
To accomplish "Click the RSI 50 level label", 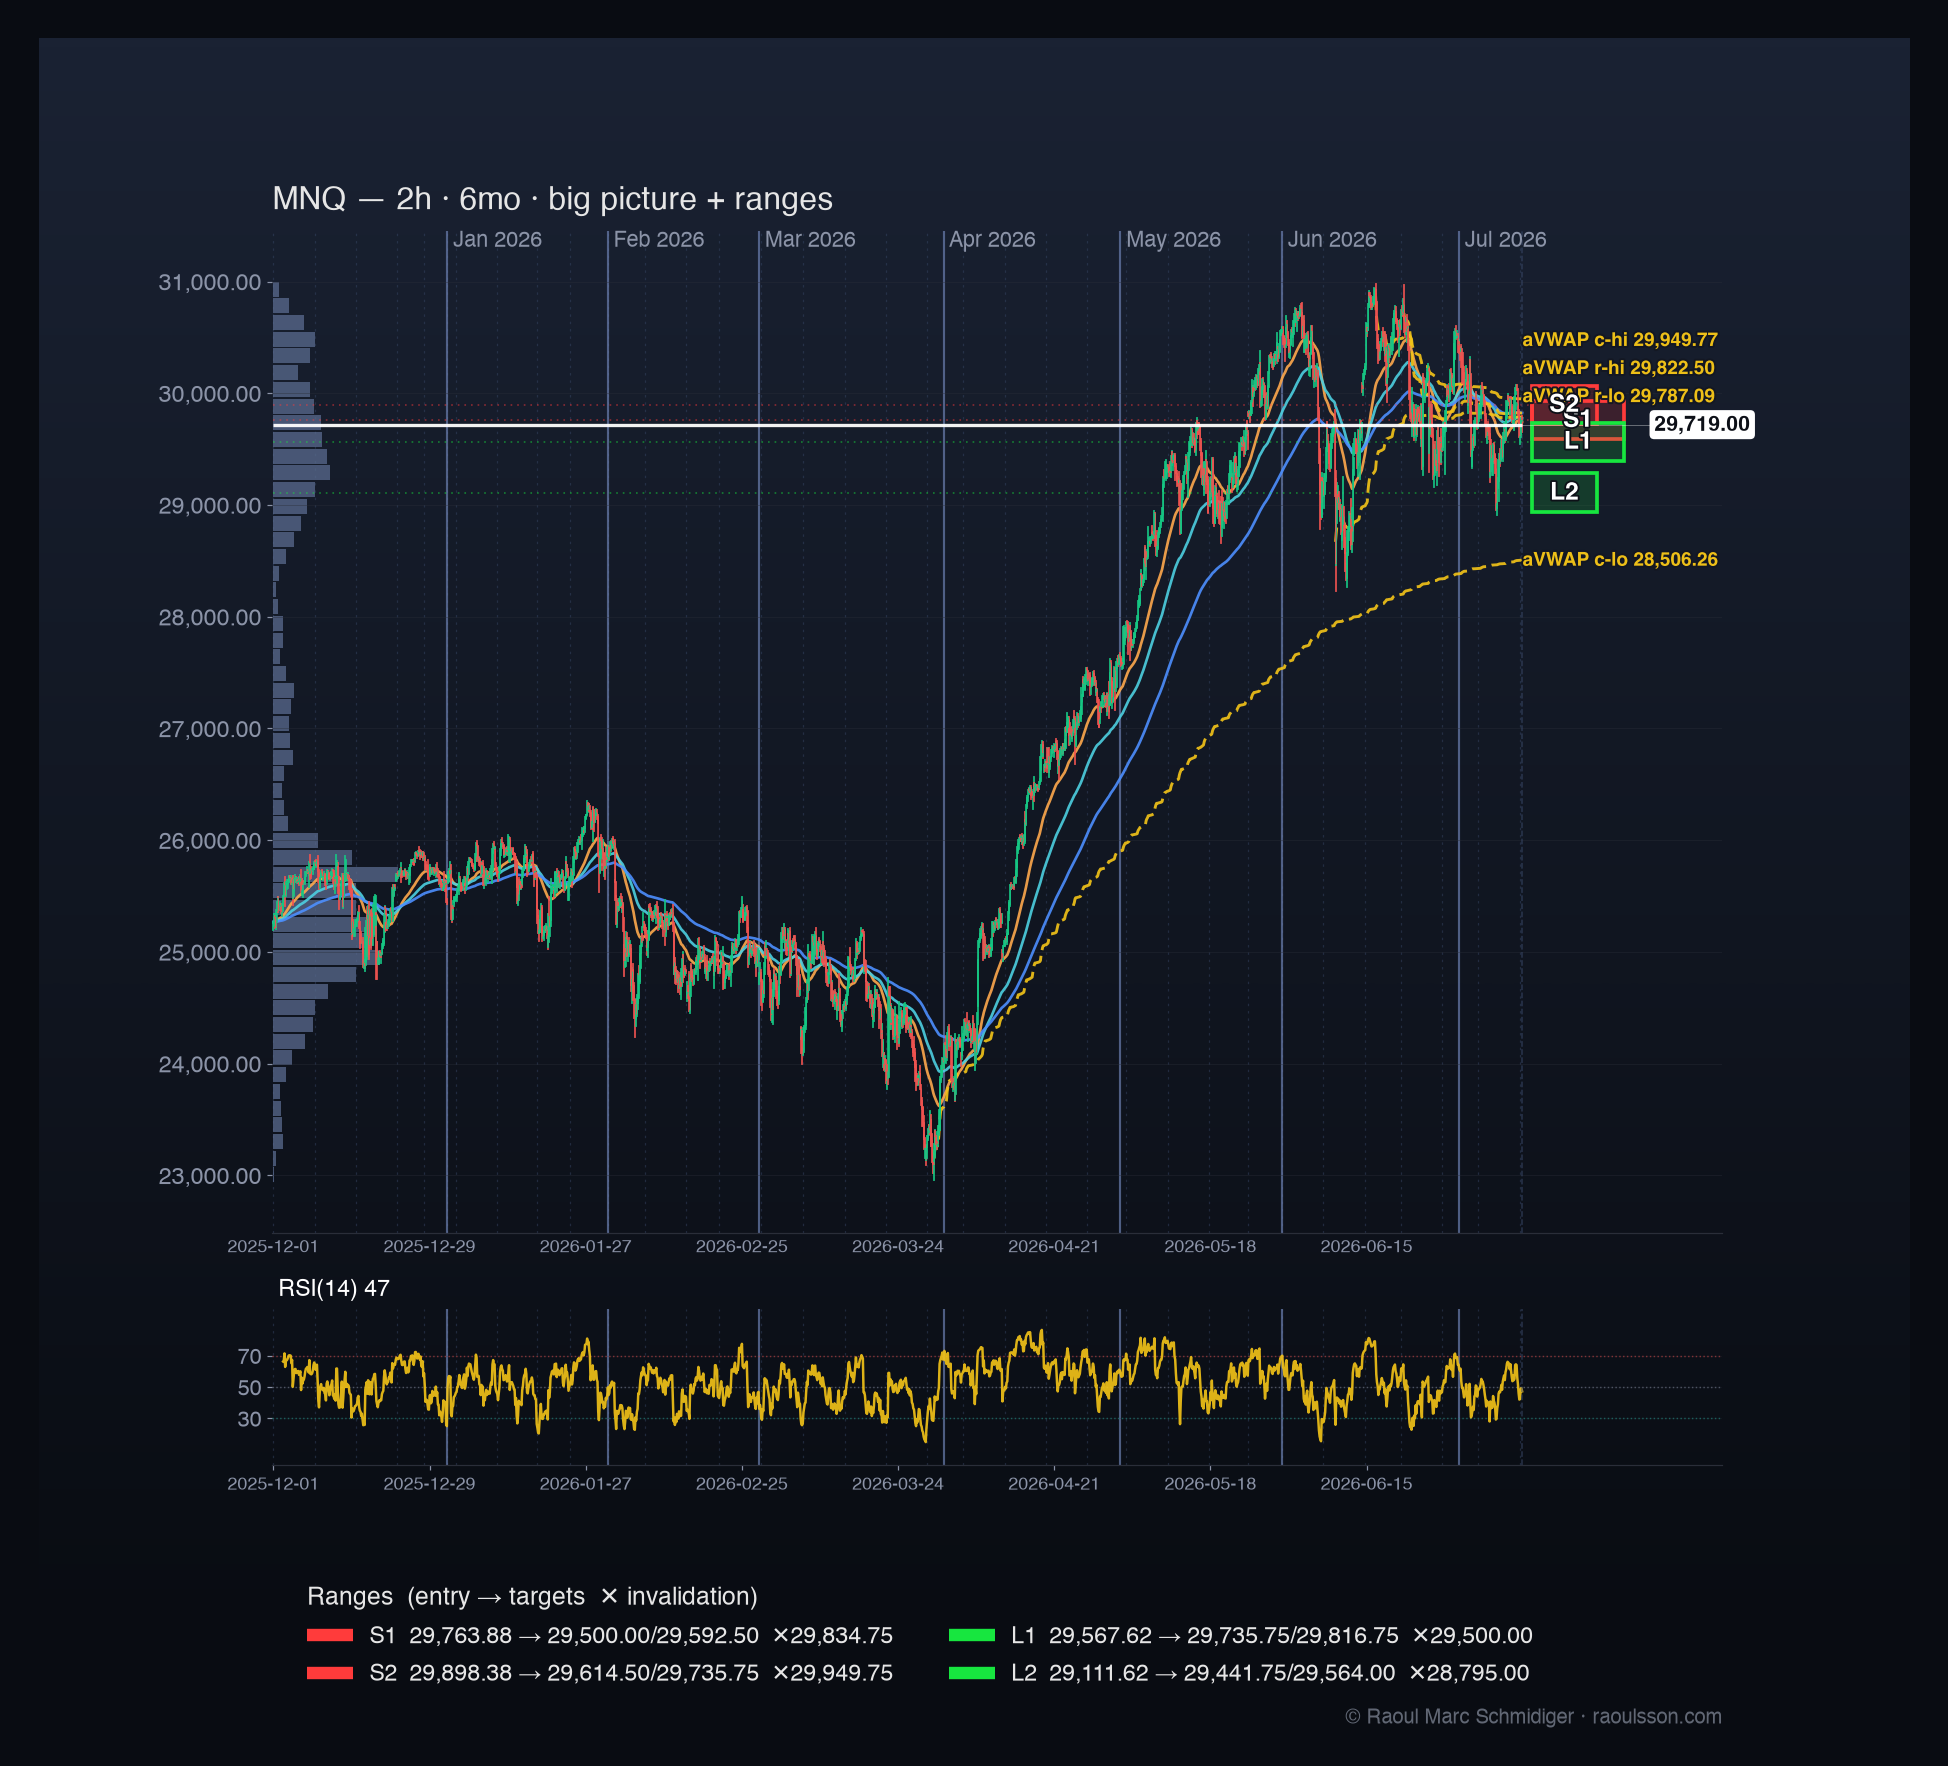I will point(249,1388).
